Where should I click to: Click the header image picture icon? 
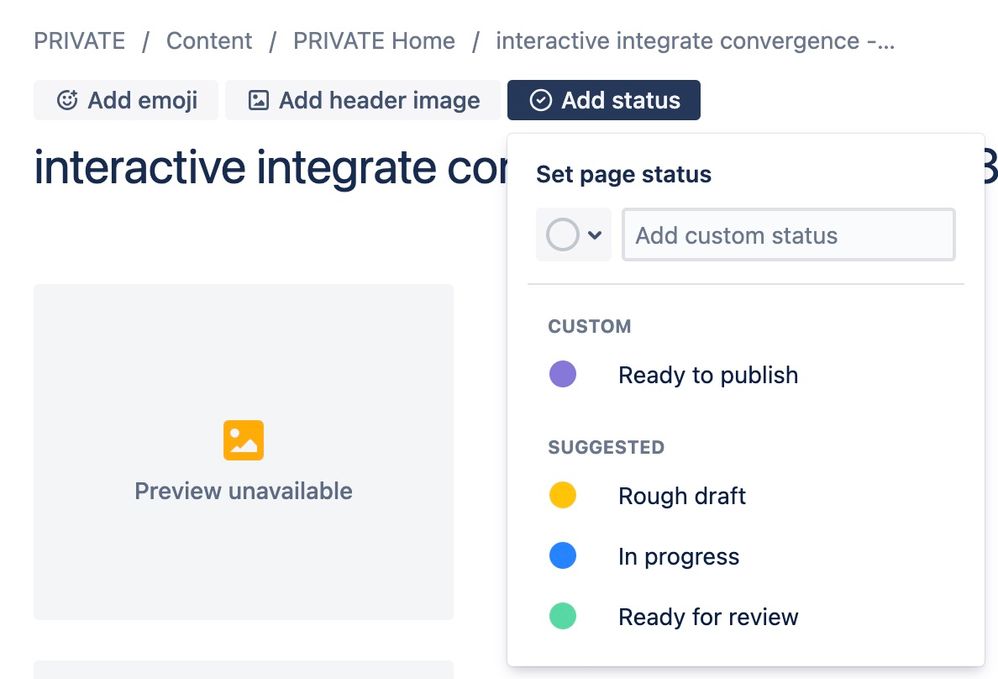[258, 100]
